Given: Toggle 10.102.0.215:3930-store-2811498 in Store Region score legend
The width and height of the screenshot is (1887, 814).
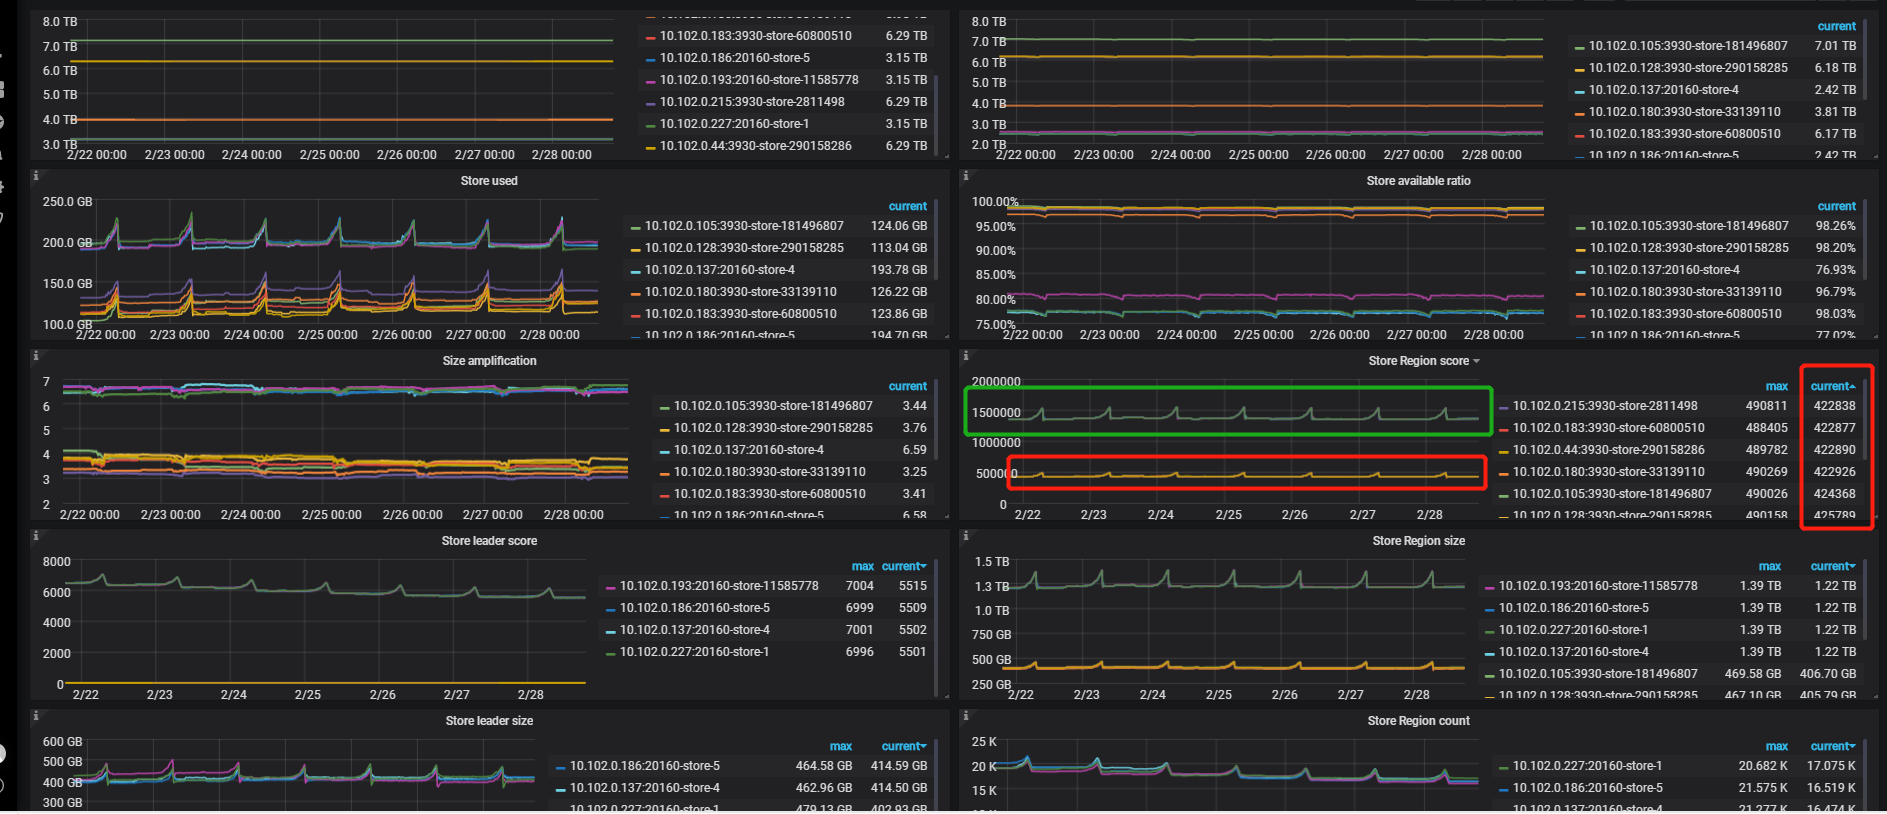Looking at the screenshot, I should [1604, 406].
